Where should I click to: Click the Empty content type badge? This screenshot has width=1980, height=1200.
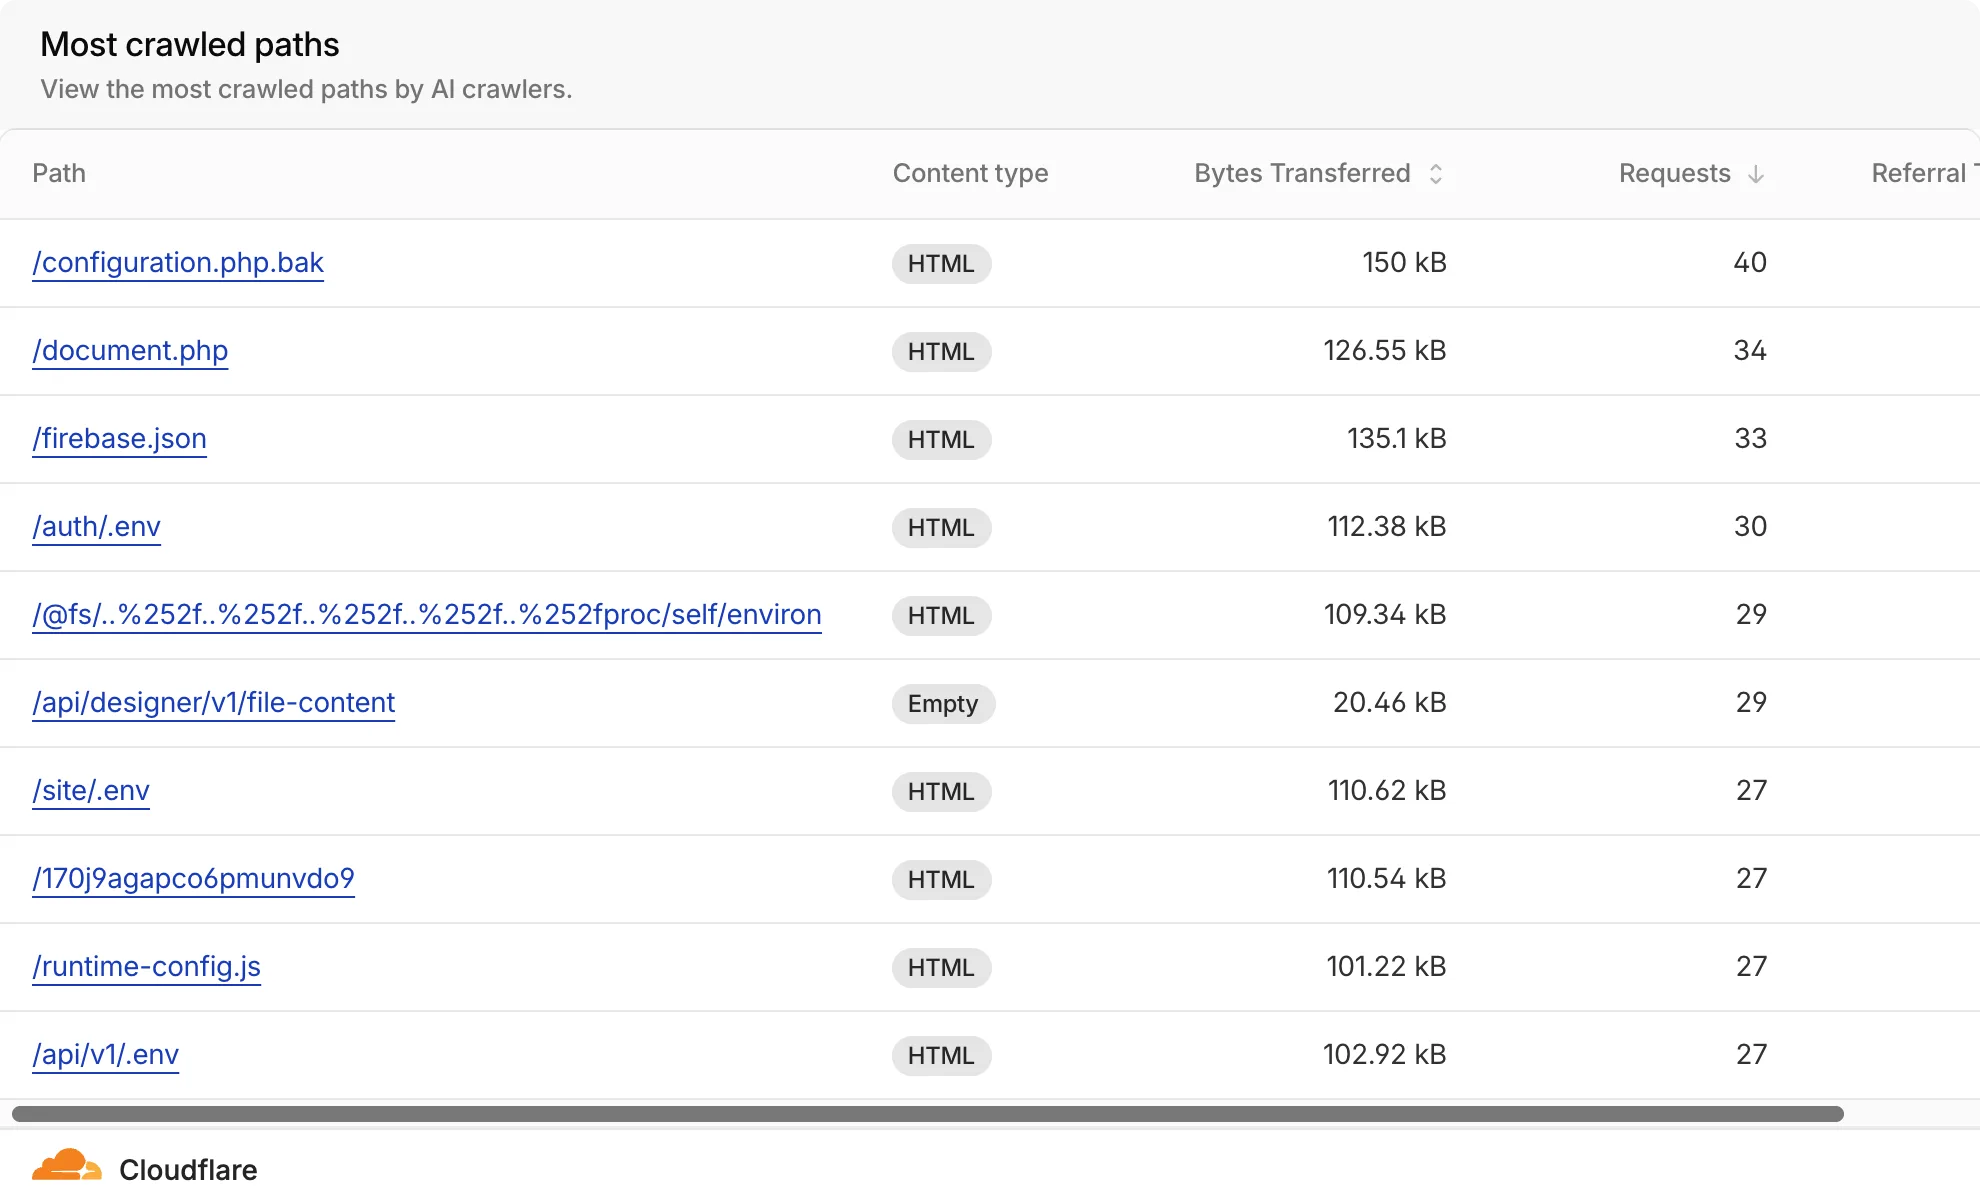pyautogui.click(x=943, y=704)
